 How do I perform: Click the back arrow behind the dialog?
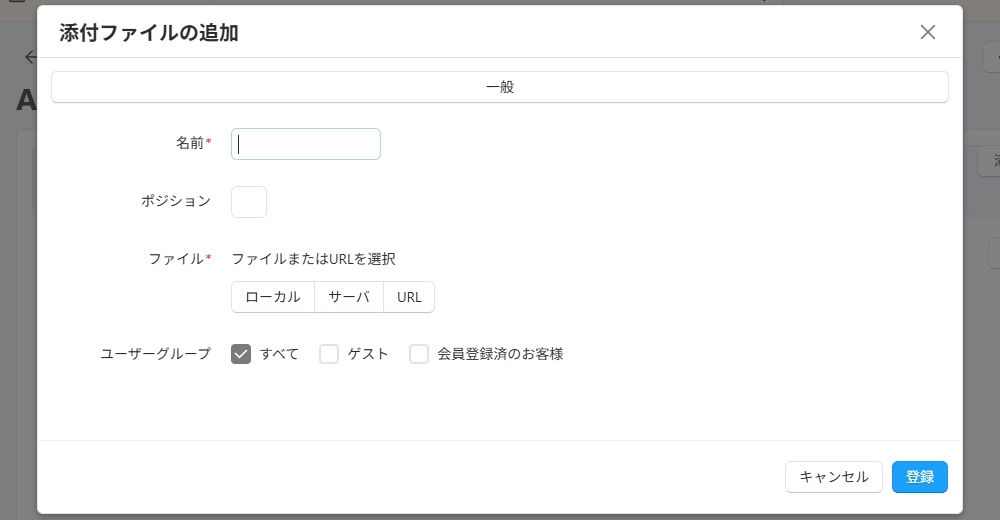tap(30, 57)
